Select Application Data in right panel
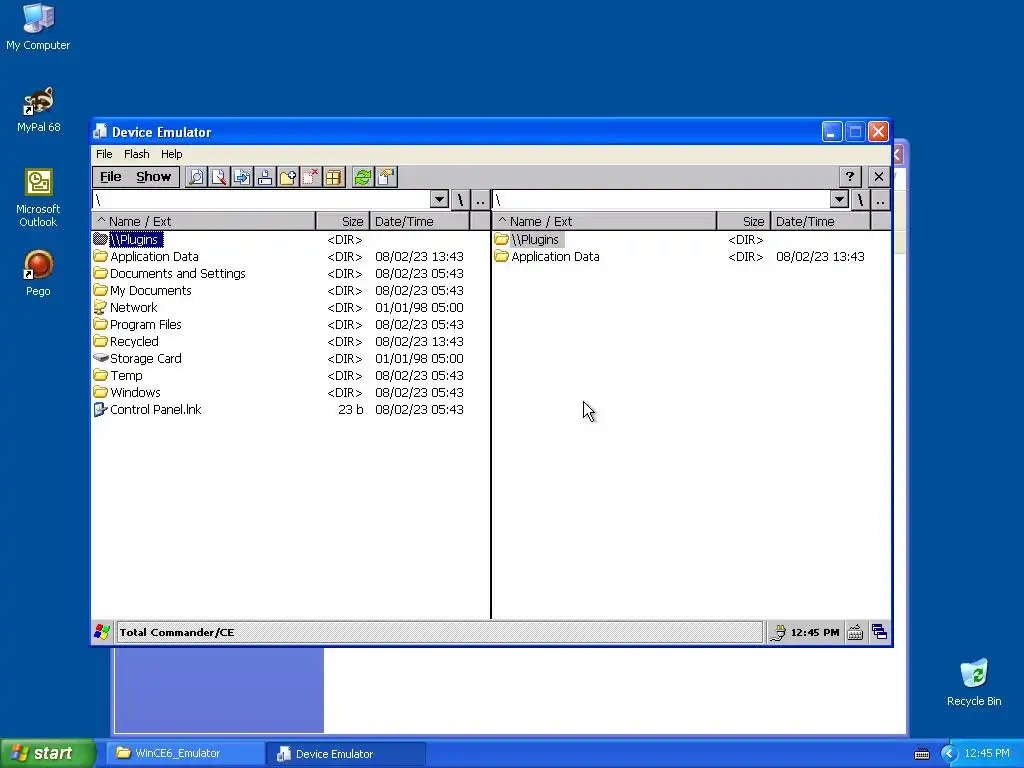Viewport: 1024px width, 768px height. tap(555, 257)
